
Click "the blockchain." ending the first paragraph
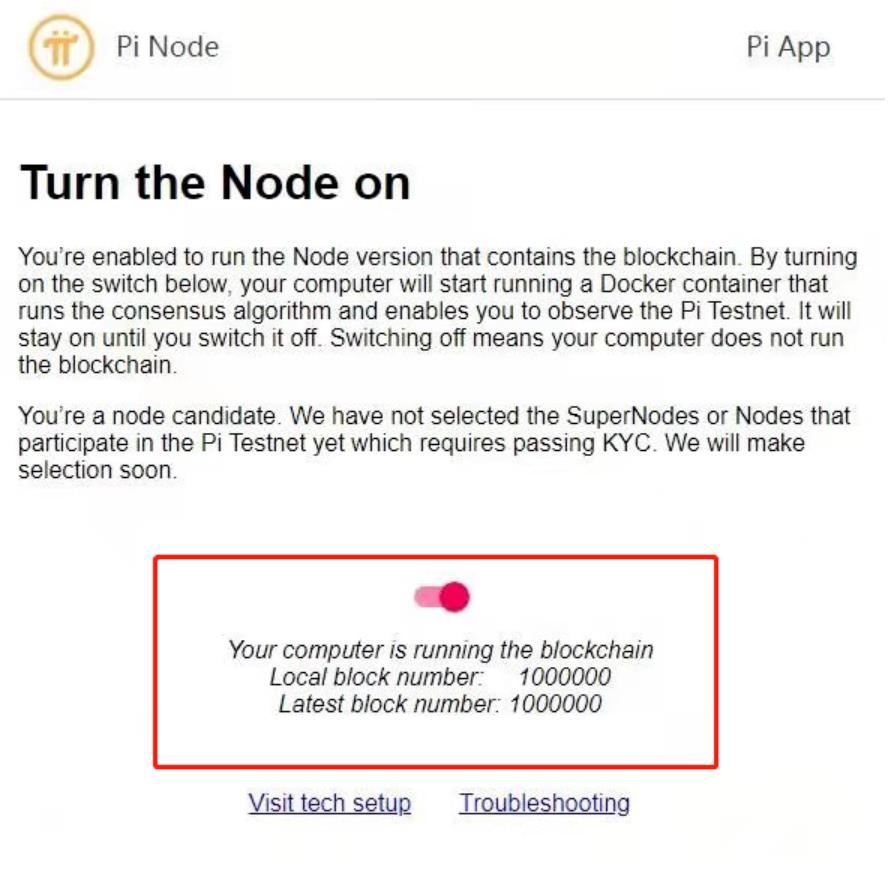tap(97, 365)
